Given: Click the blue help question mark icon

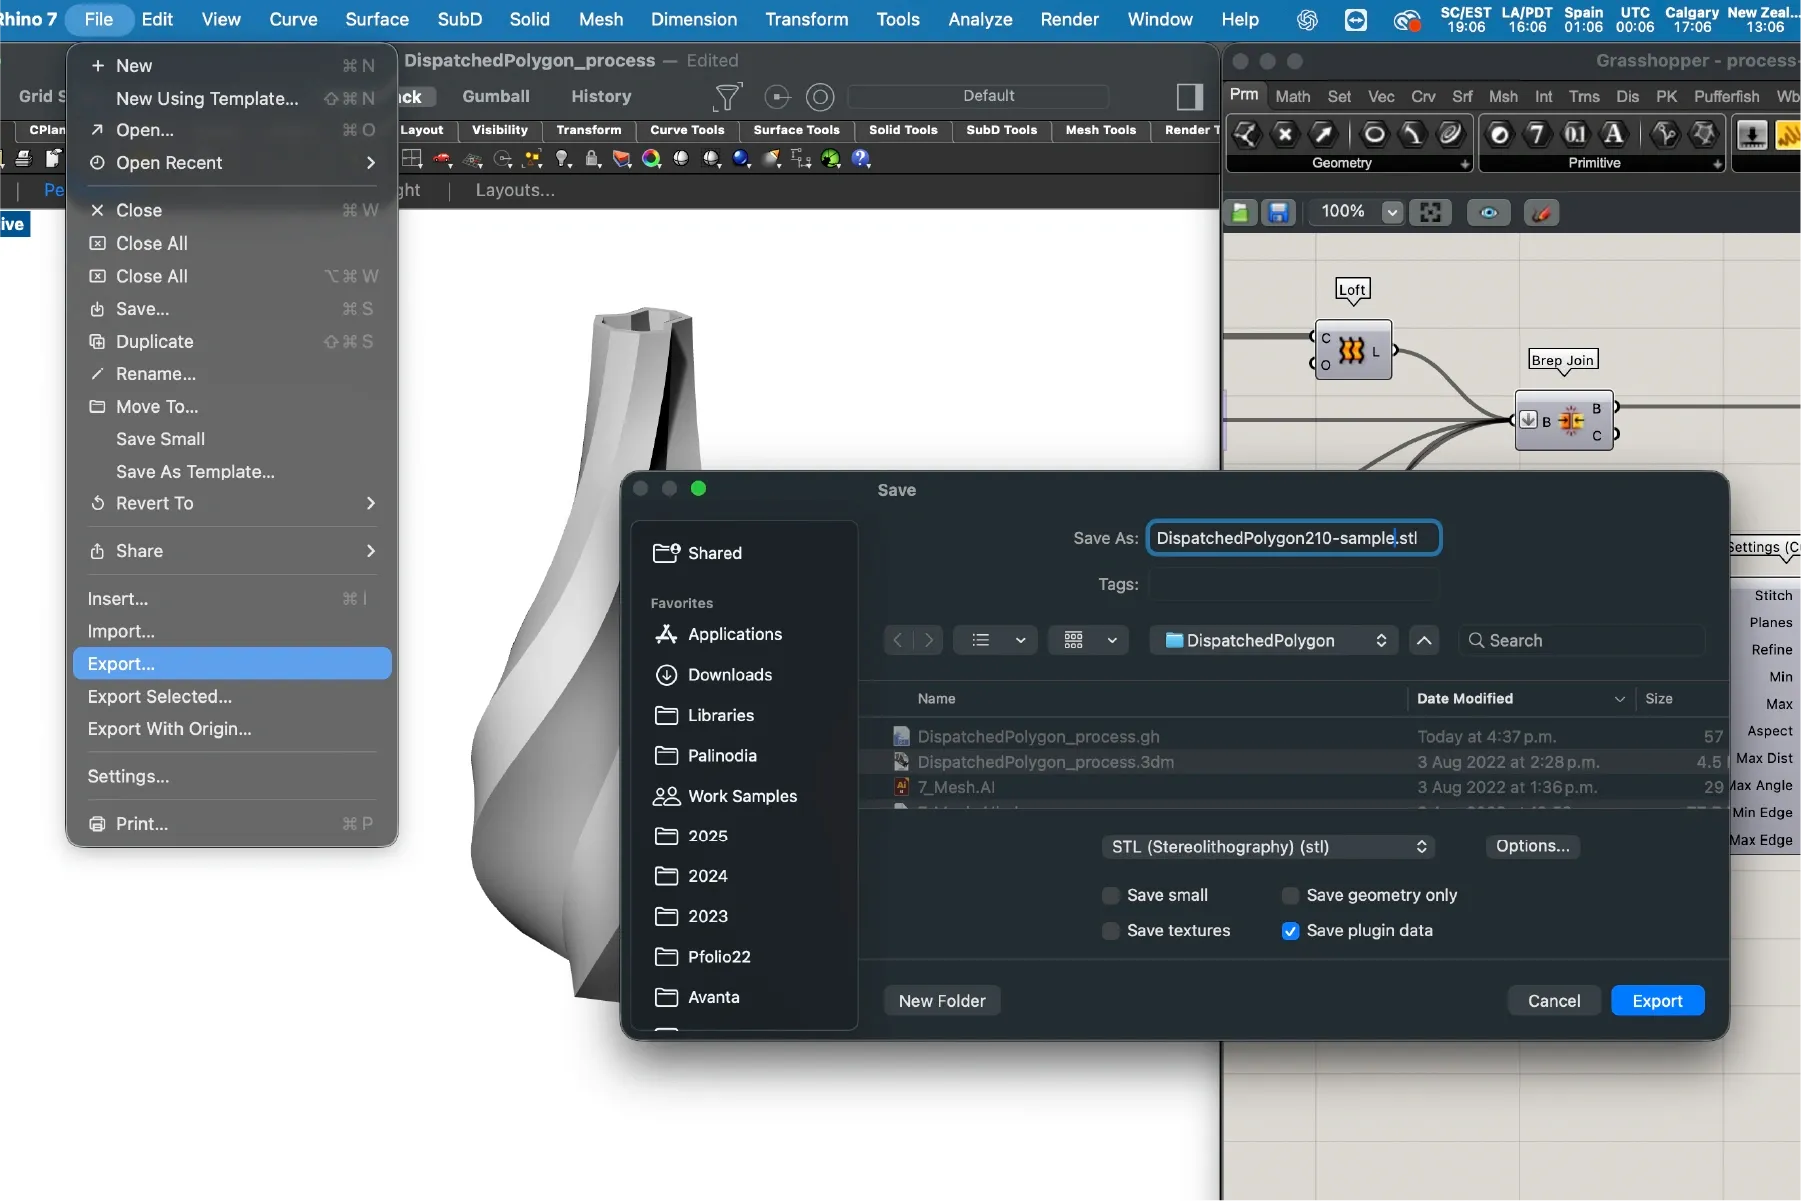Looking at the screenshot, I should [x=861, y=158].
